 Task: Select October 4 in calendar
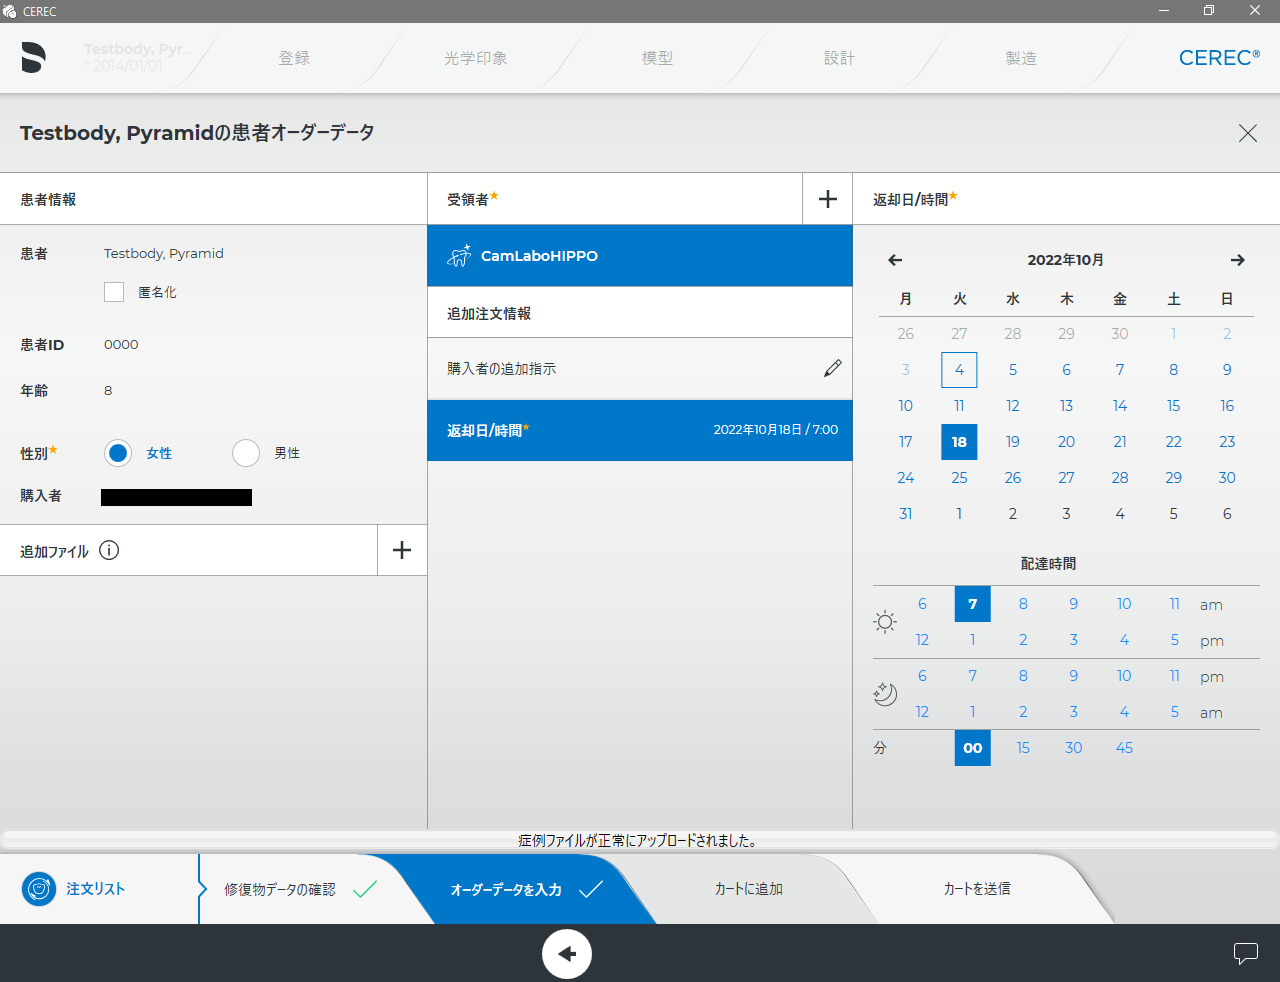[959, 370]
